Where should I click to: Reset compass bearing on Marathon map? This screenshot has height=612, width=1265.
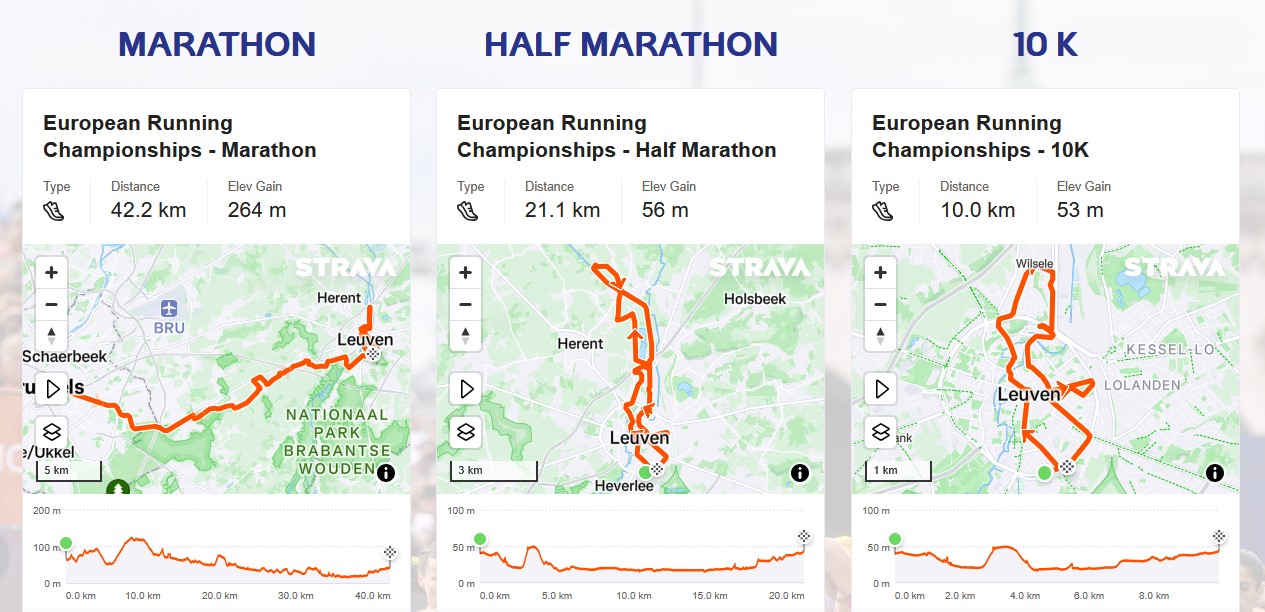click(51, 335)
